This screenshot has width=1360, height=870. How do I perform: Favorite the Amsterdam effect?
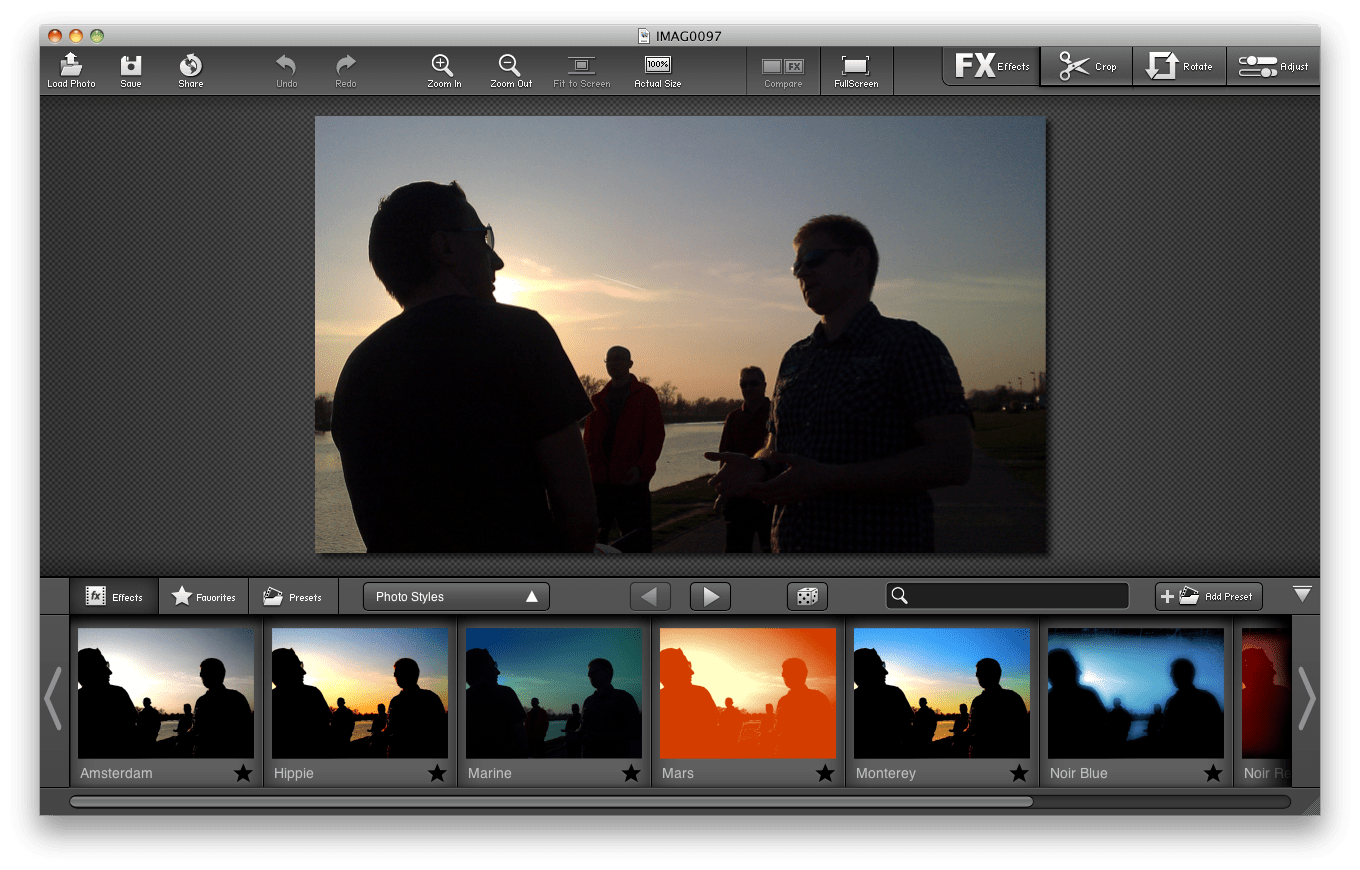243,772
